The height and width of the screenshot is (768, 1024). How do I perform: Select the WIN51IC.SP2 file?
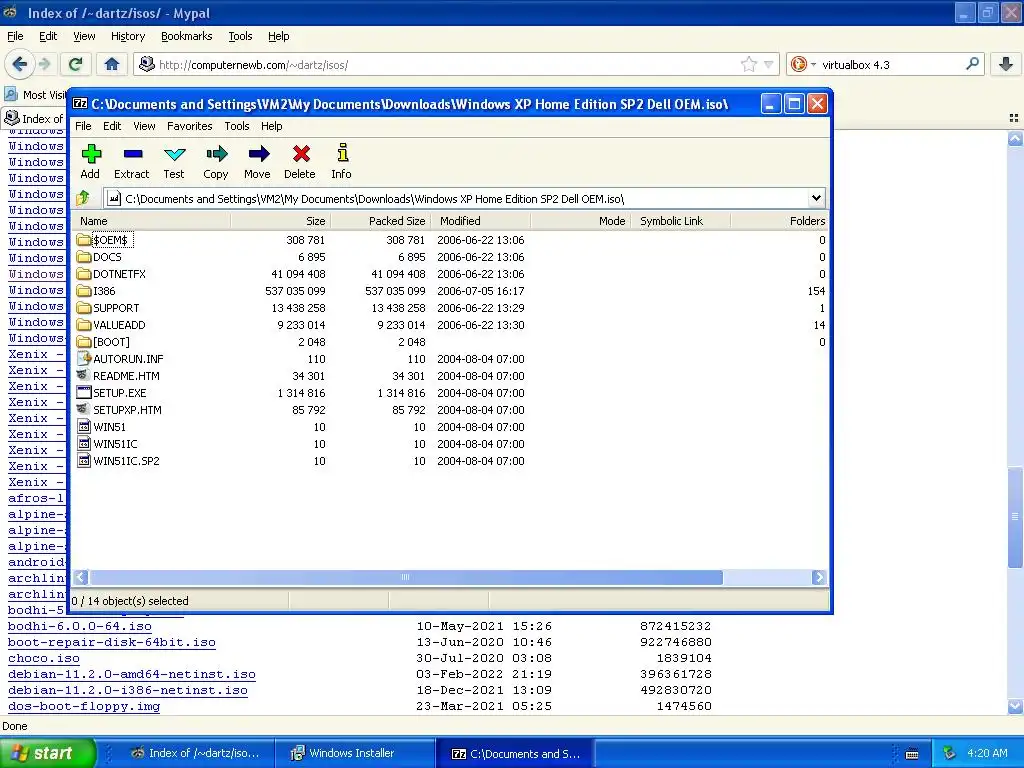pyautogui.click(x=126, y=461)
